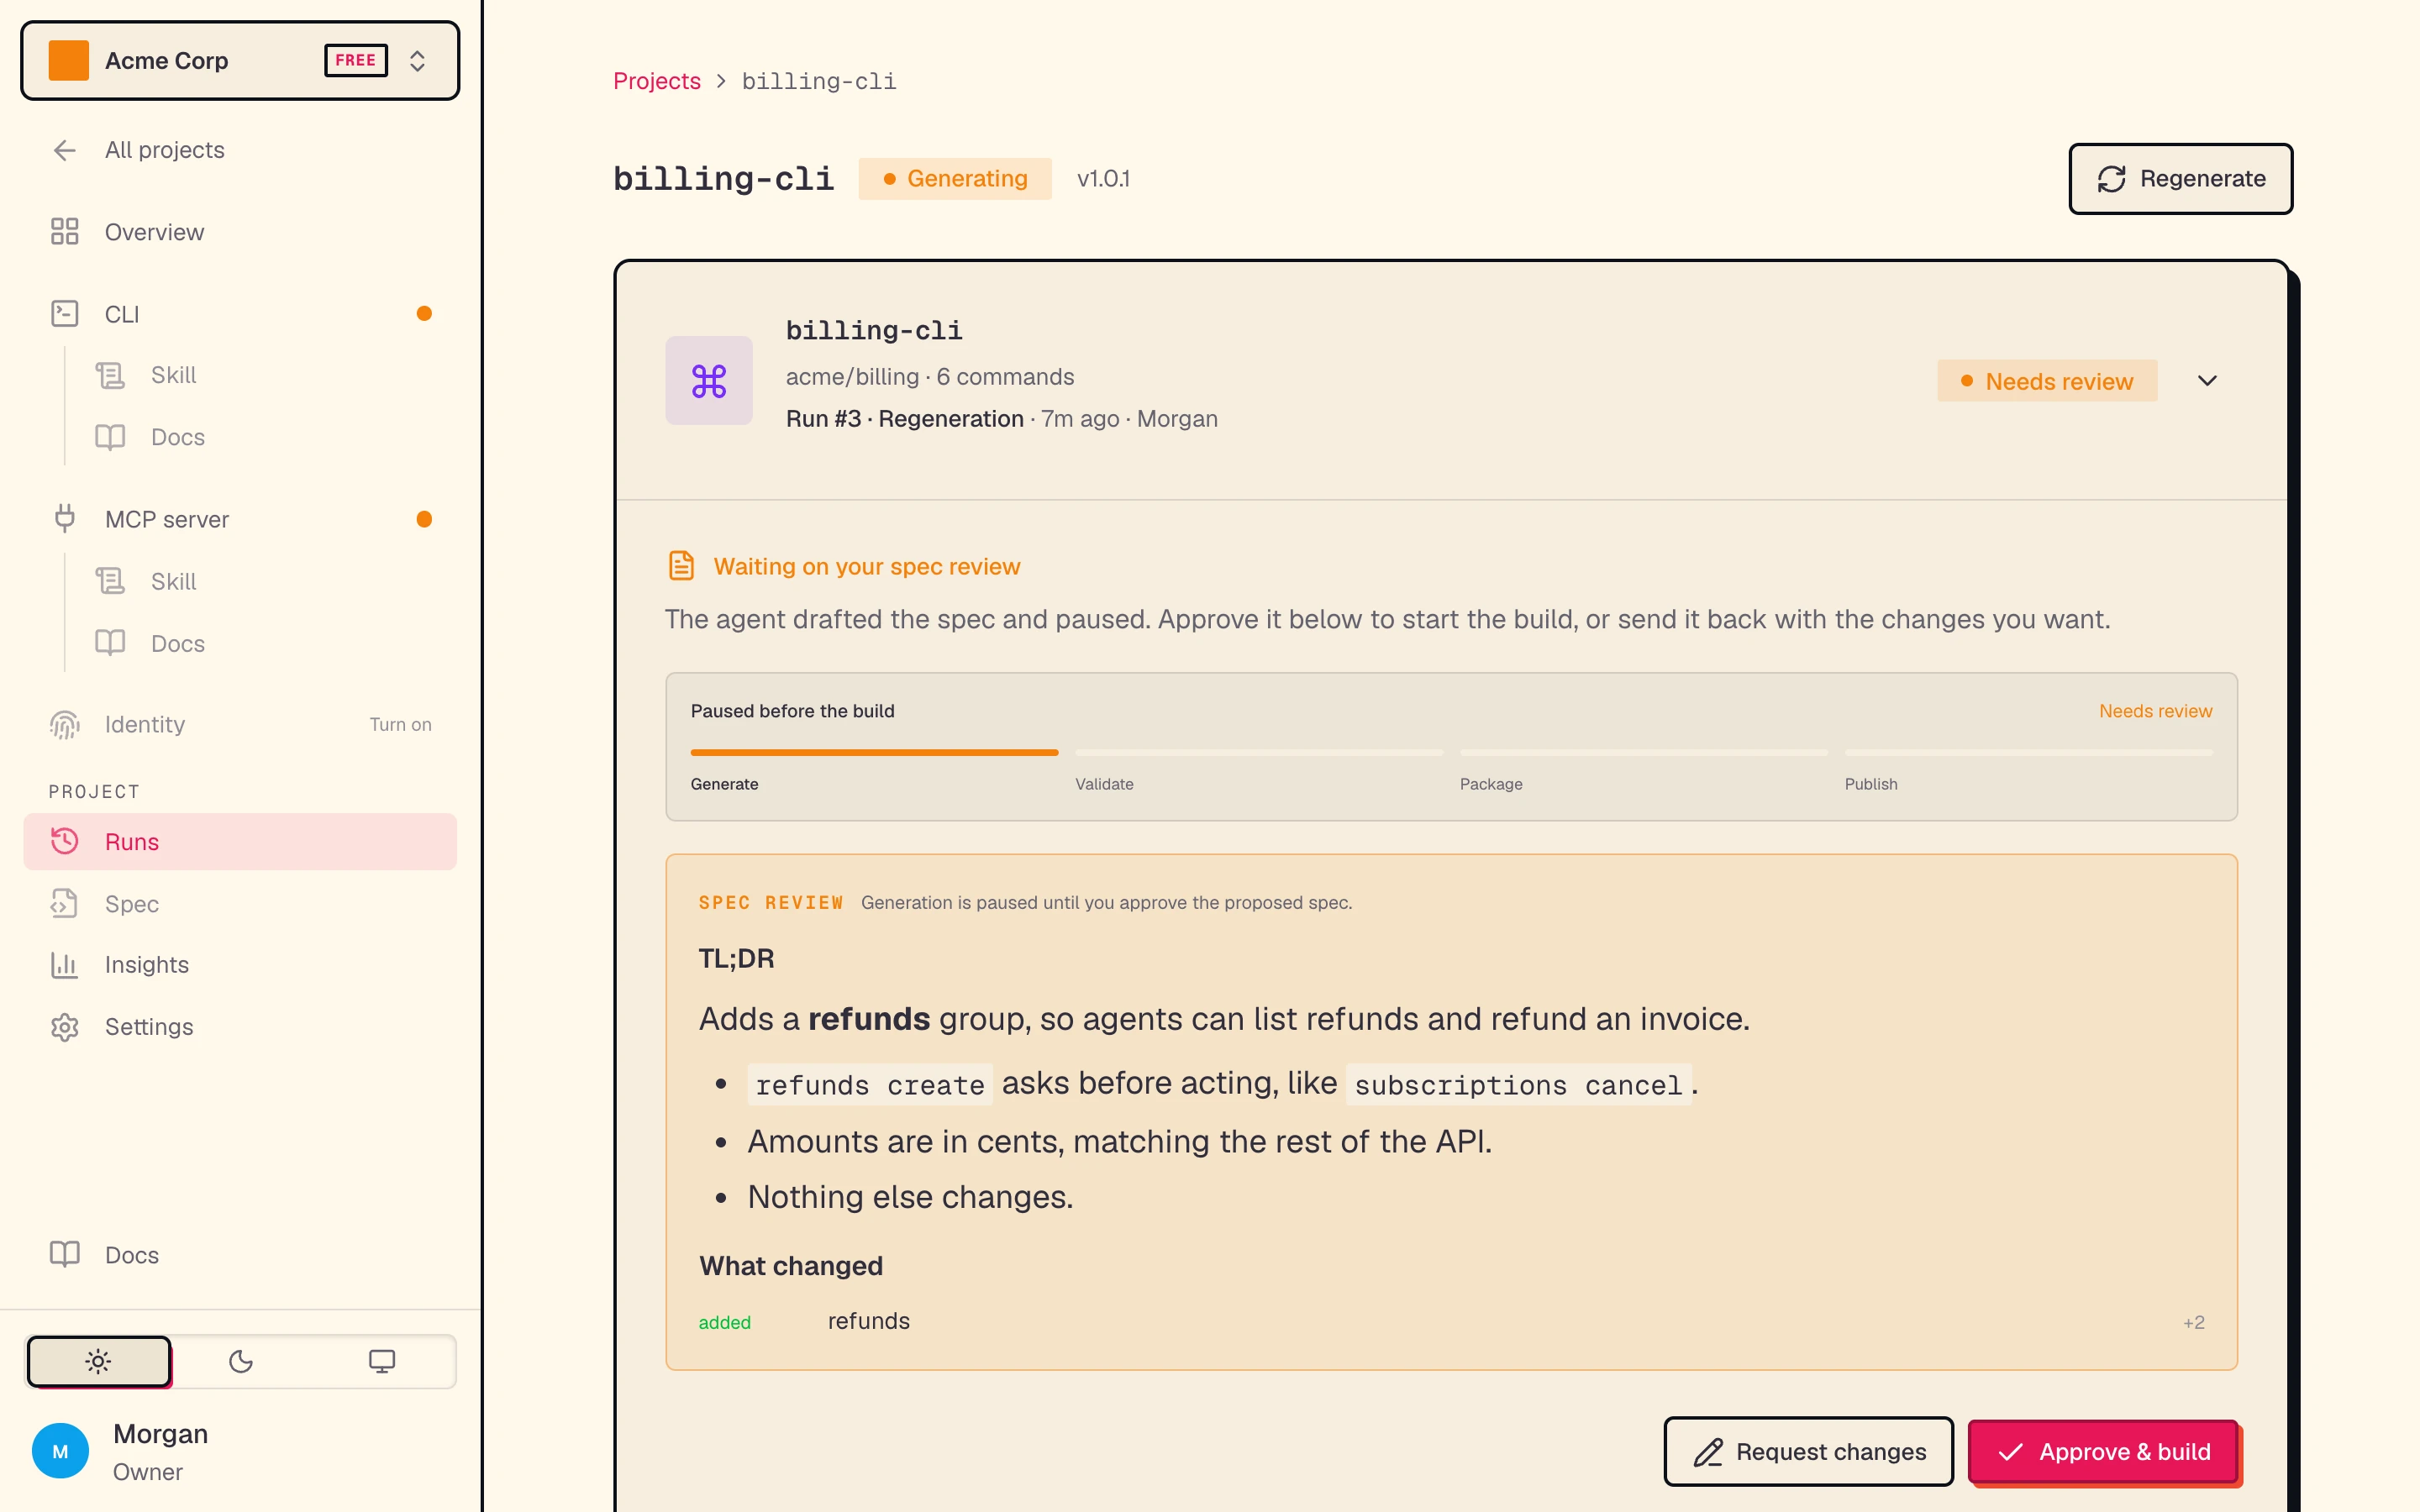The height and width of the screenshot is (1512, 2420).
Task: Switch to light theme
Action: (x=99, y=1361)
